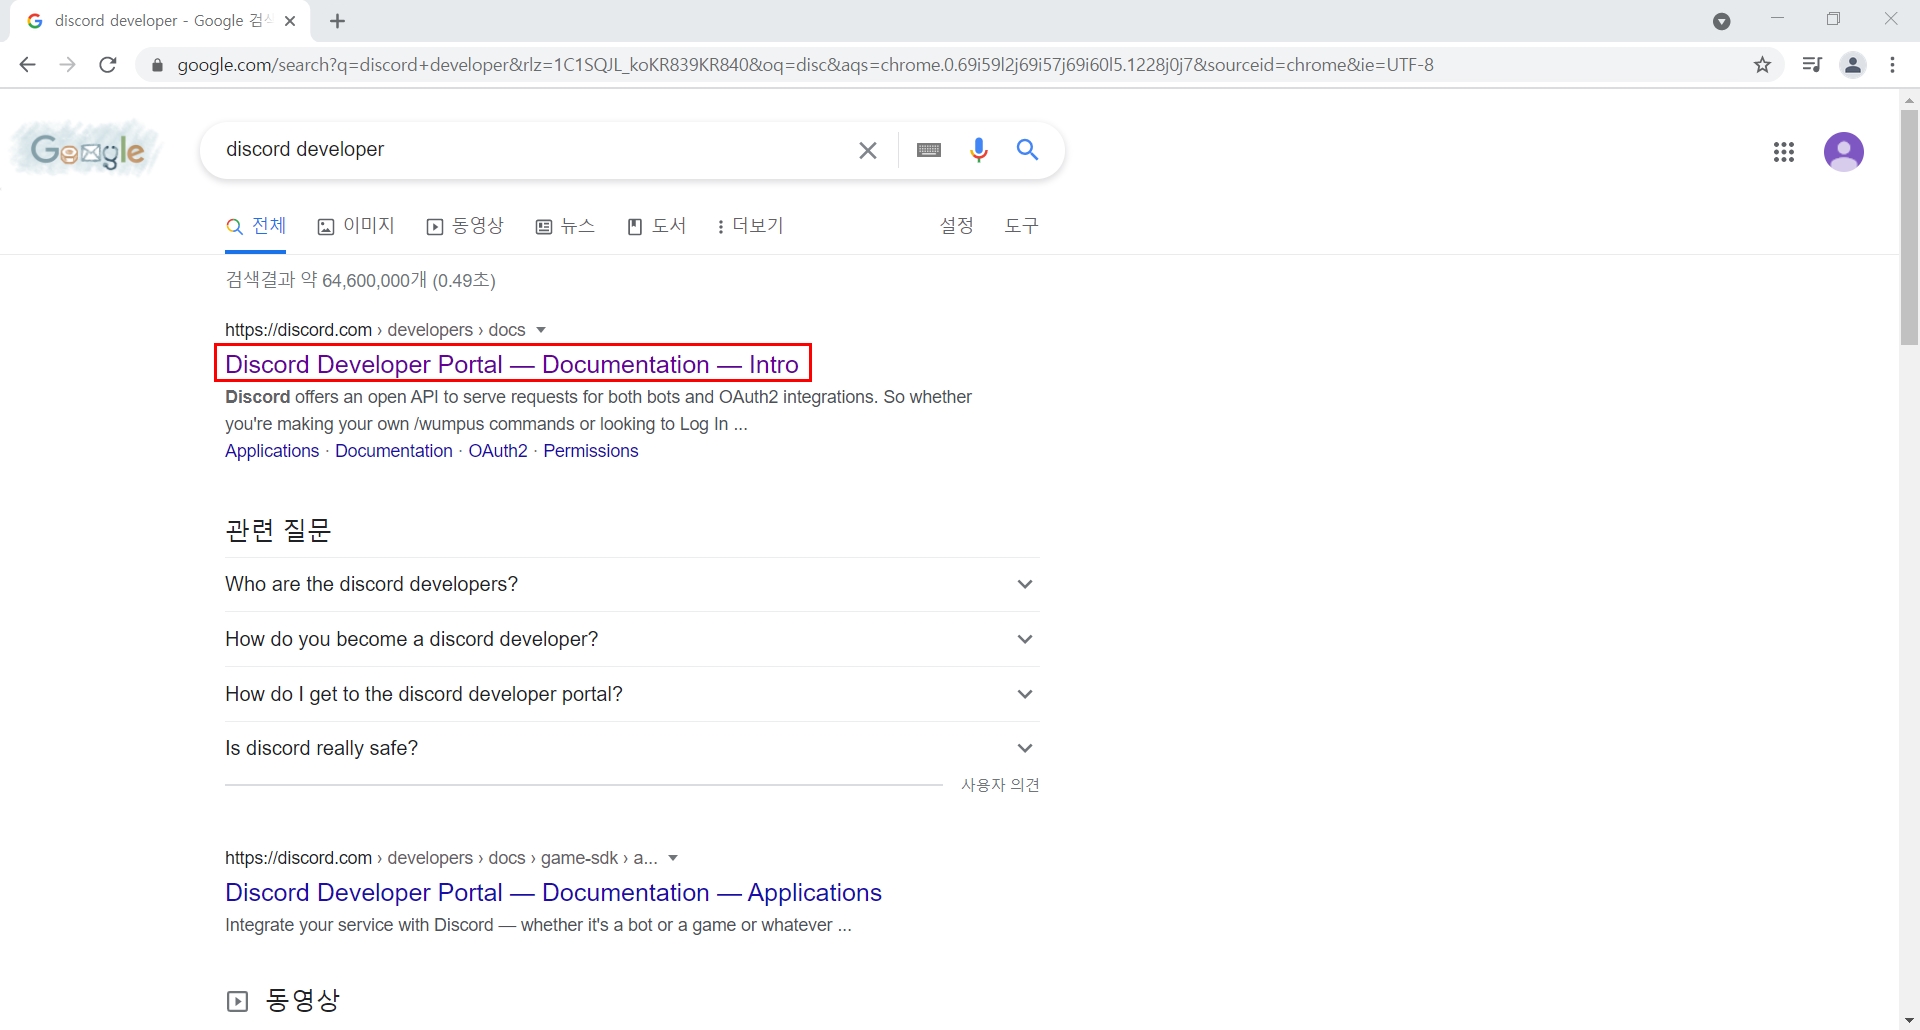Open Discord Developer Portal Intro result
This screenshot has height=1030, width=1920.
tap(512, 364)
